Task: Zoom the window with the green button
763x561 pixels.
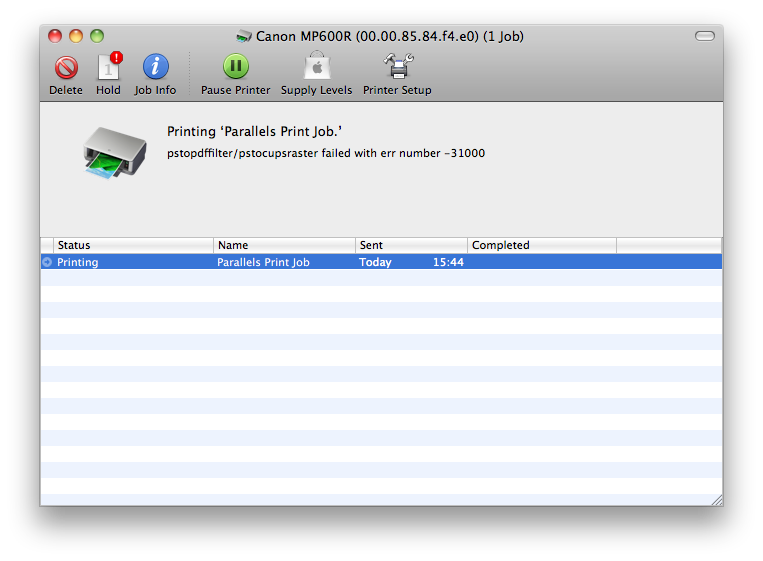Action: point(97,36)
